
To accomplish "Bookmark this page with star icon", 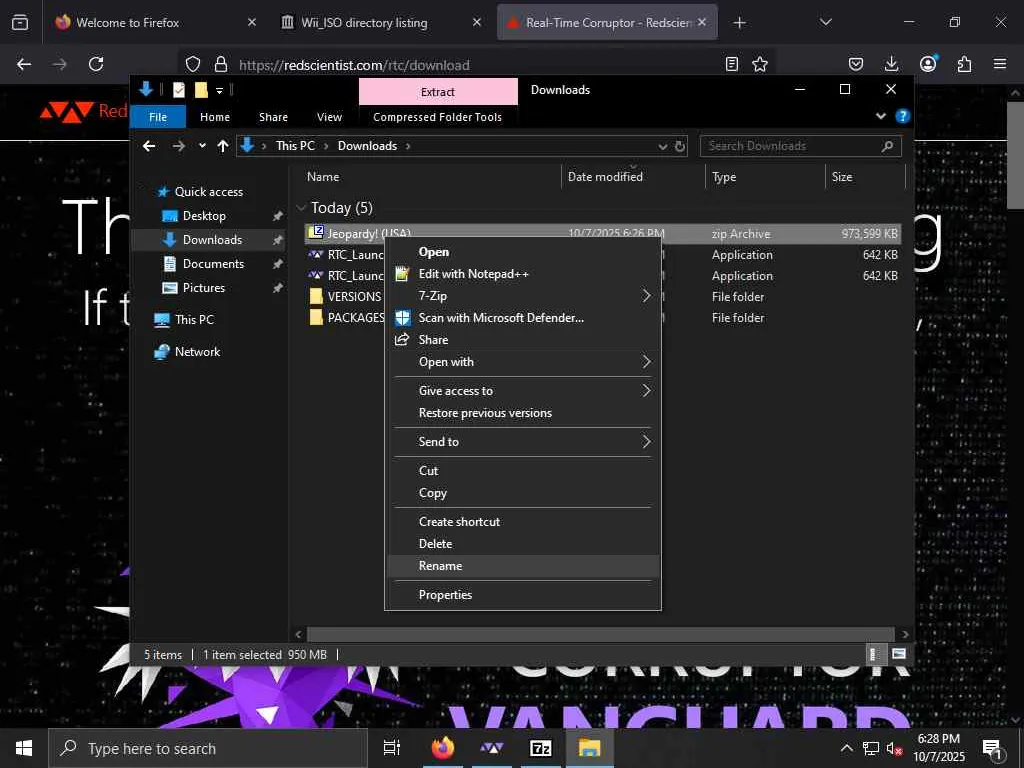I will click(760, 64).
